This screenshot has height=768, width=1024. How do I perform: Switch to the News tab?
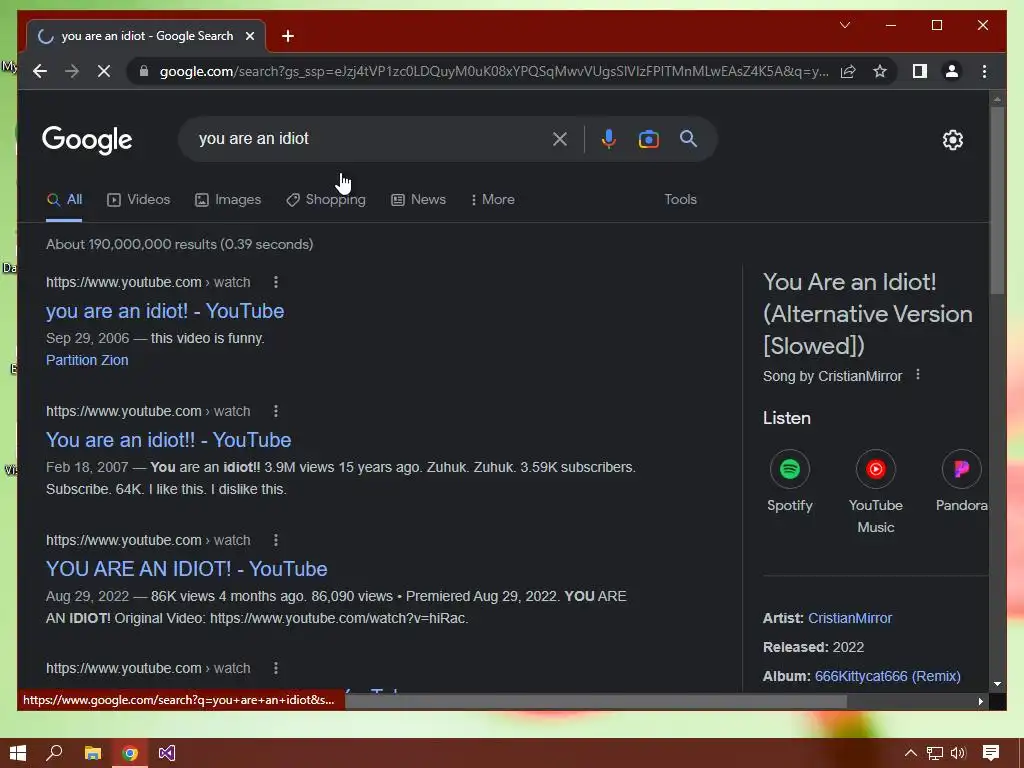[x=419, y=200]
